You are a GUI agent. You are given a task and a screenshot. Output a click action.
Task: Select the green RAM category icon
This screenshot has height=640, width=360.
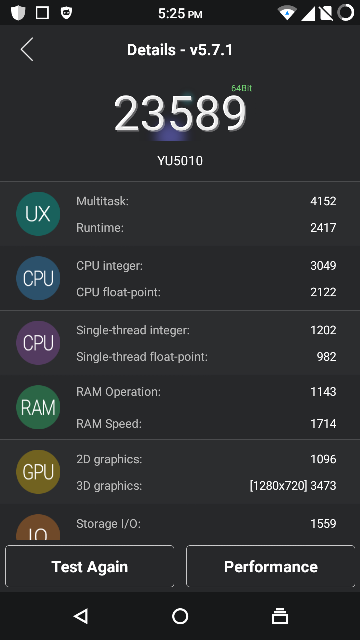38,407
